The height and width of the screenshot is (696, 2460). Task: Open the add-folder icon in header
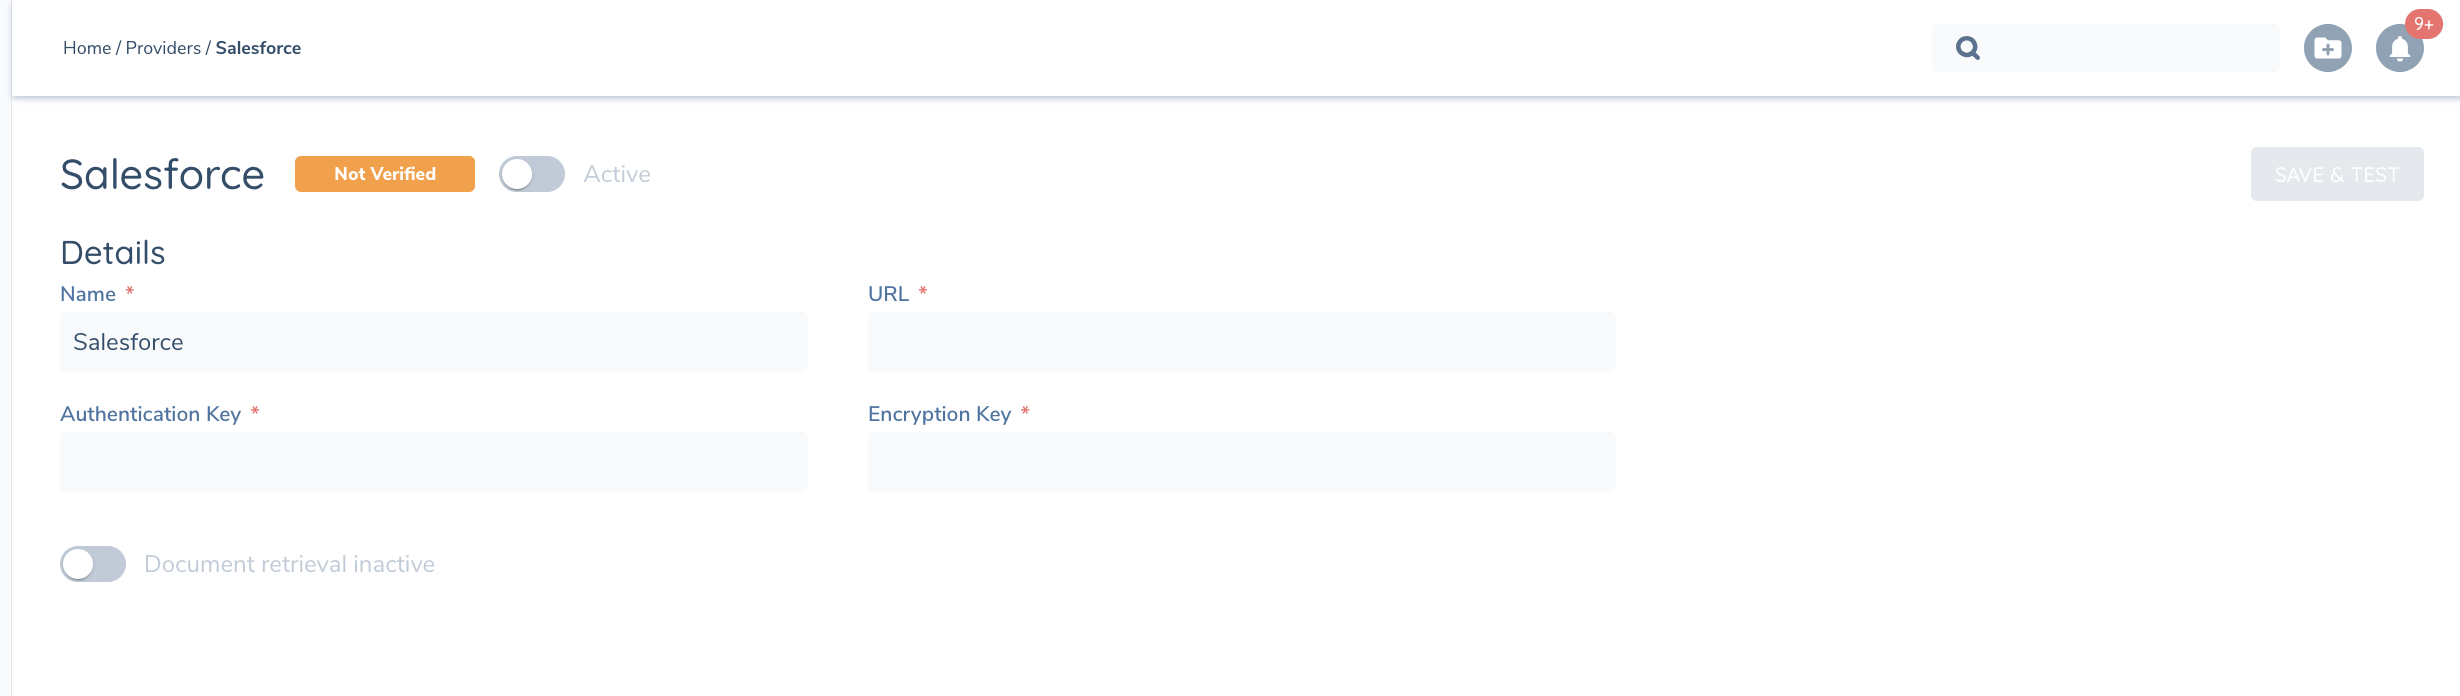[x=2327, y=48]
